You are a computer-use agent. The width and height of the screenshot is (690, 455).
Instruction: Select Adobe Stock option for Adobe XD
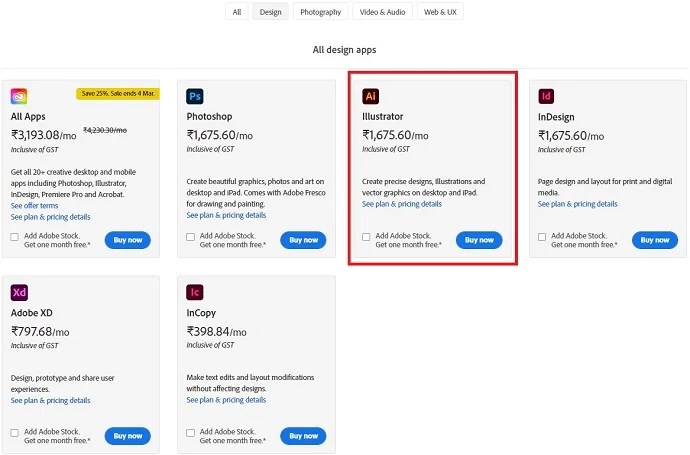coord(15,433)
